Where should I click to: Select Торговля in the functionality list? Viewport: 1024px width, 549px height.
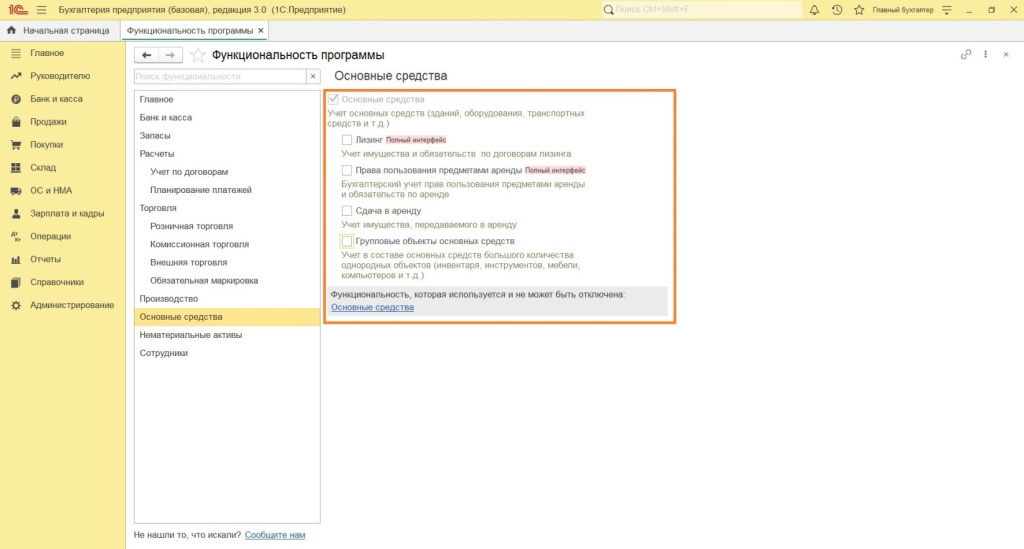(x=158, y=208)
